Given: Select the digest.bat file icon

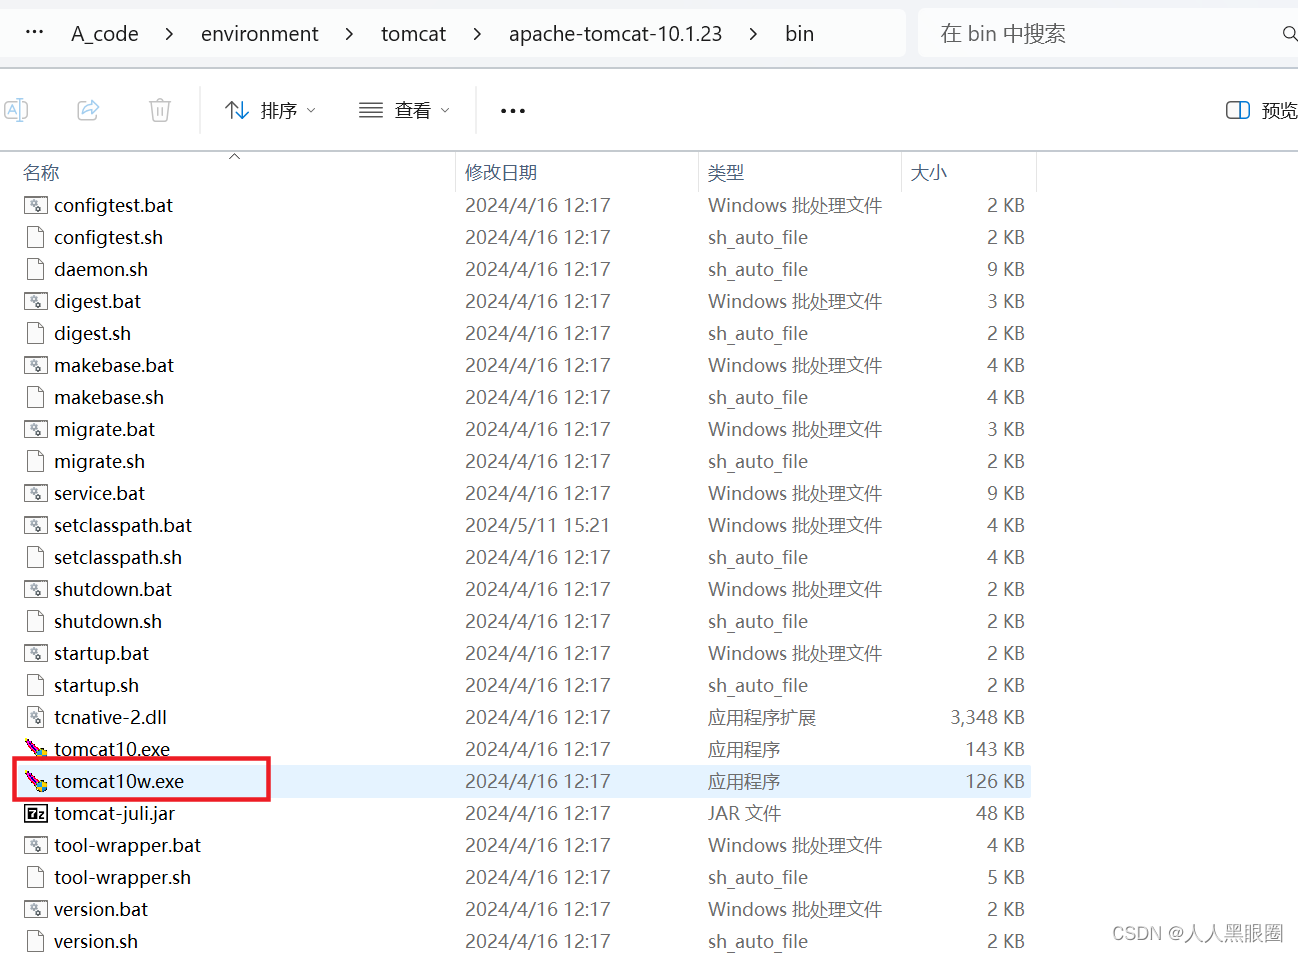Looking at the screenshot, I should click(36, 301).
